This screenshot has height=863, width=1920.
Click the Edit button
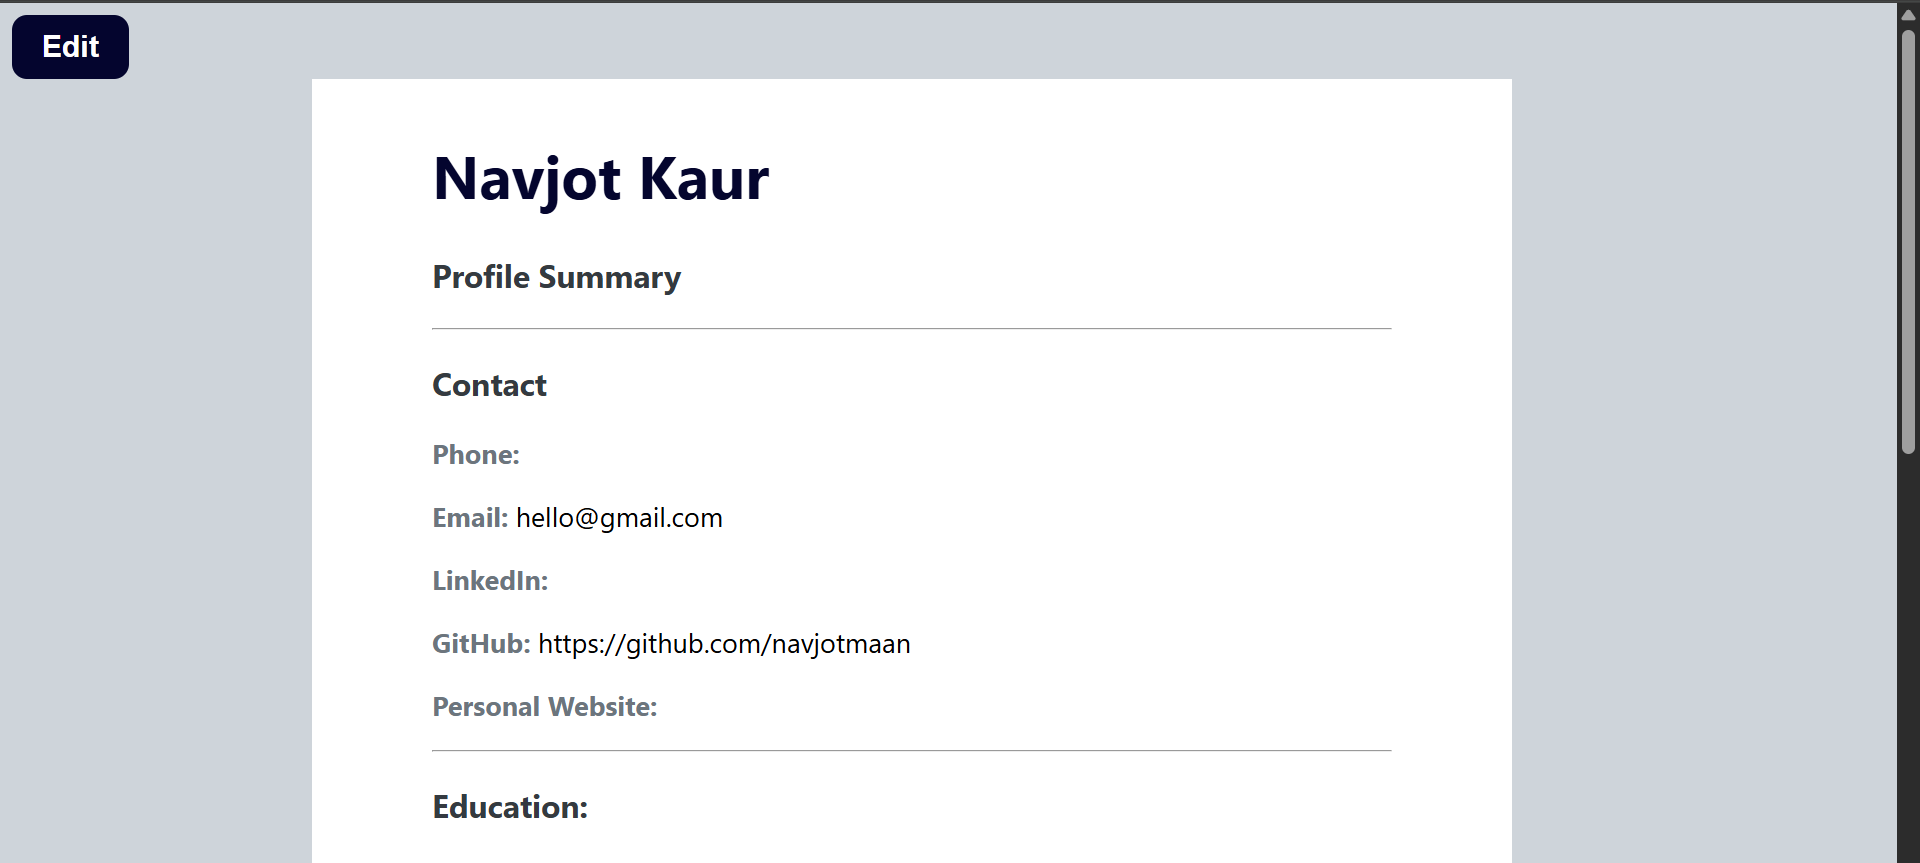(70, 47)
